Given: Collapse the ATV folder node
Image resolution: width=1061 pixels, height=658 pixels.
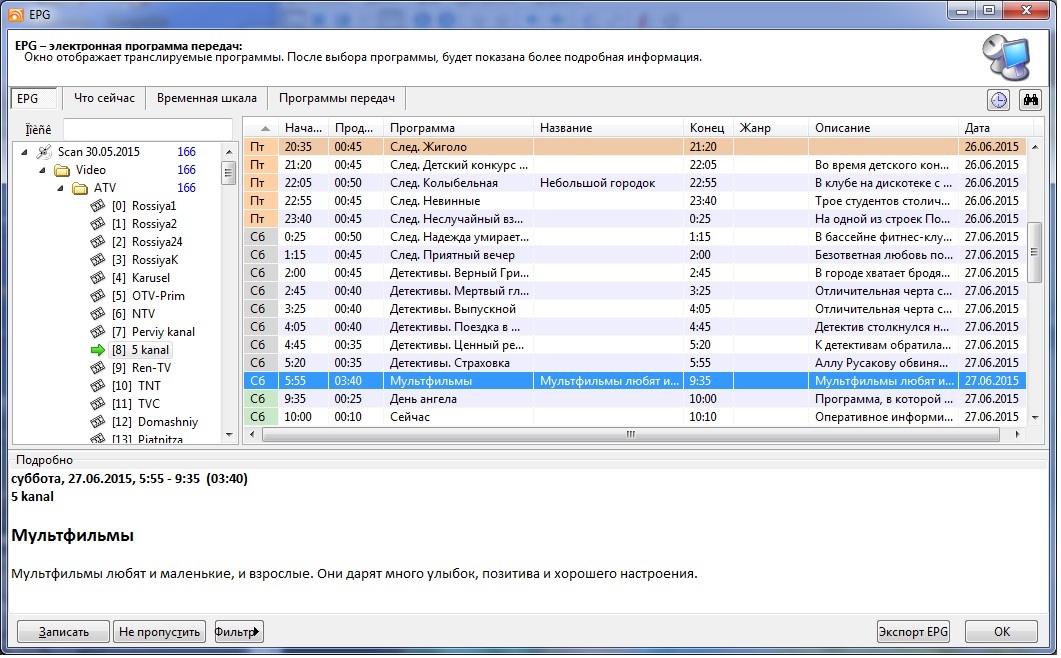Looking at the screenshot, I should pos(60,188).
